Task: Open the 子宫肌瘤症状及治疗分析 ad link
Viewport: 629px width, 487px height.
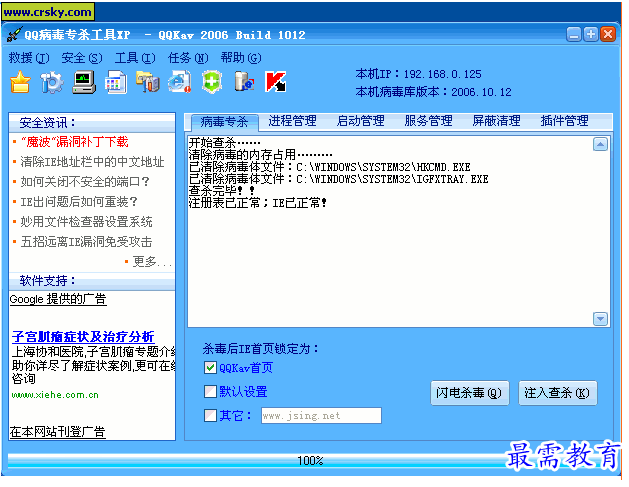Action: coord(83,337)
